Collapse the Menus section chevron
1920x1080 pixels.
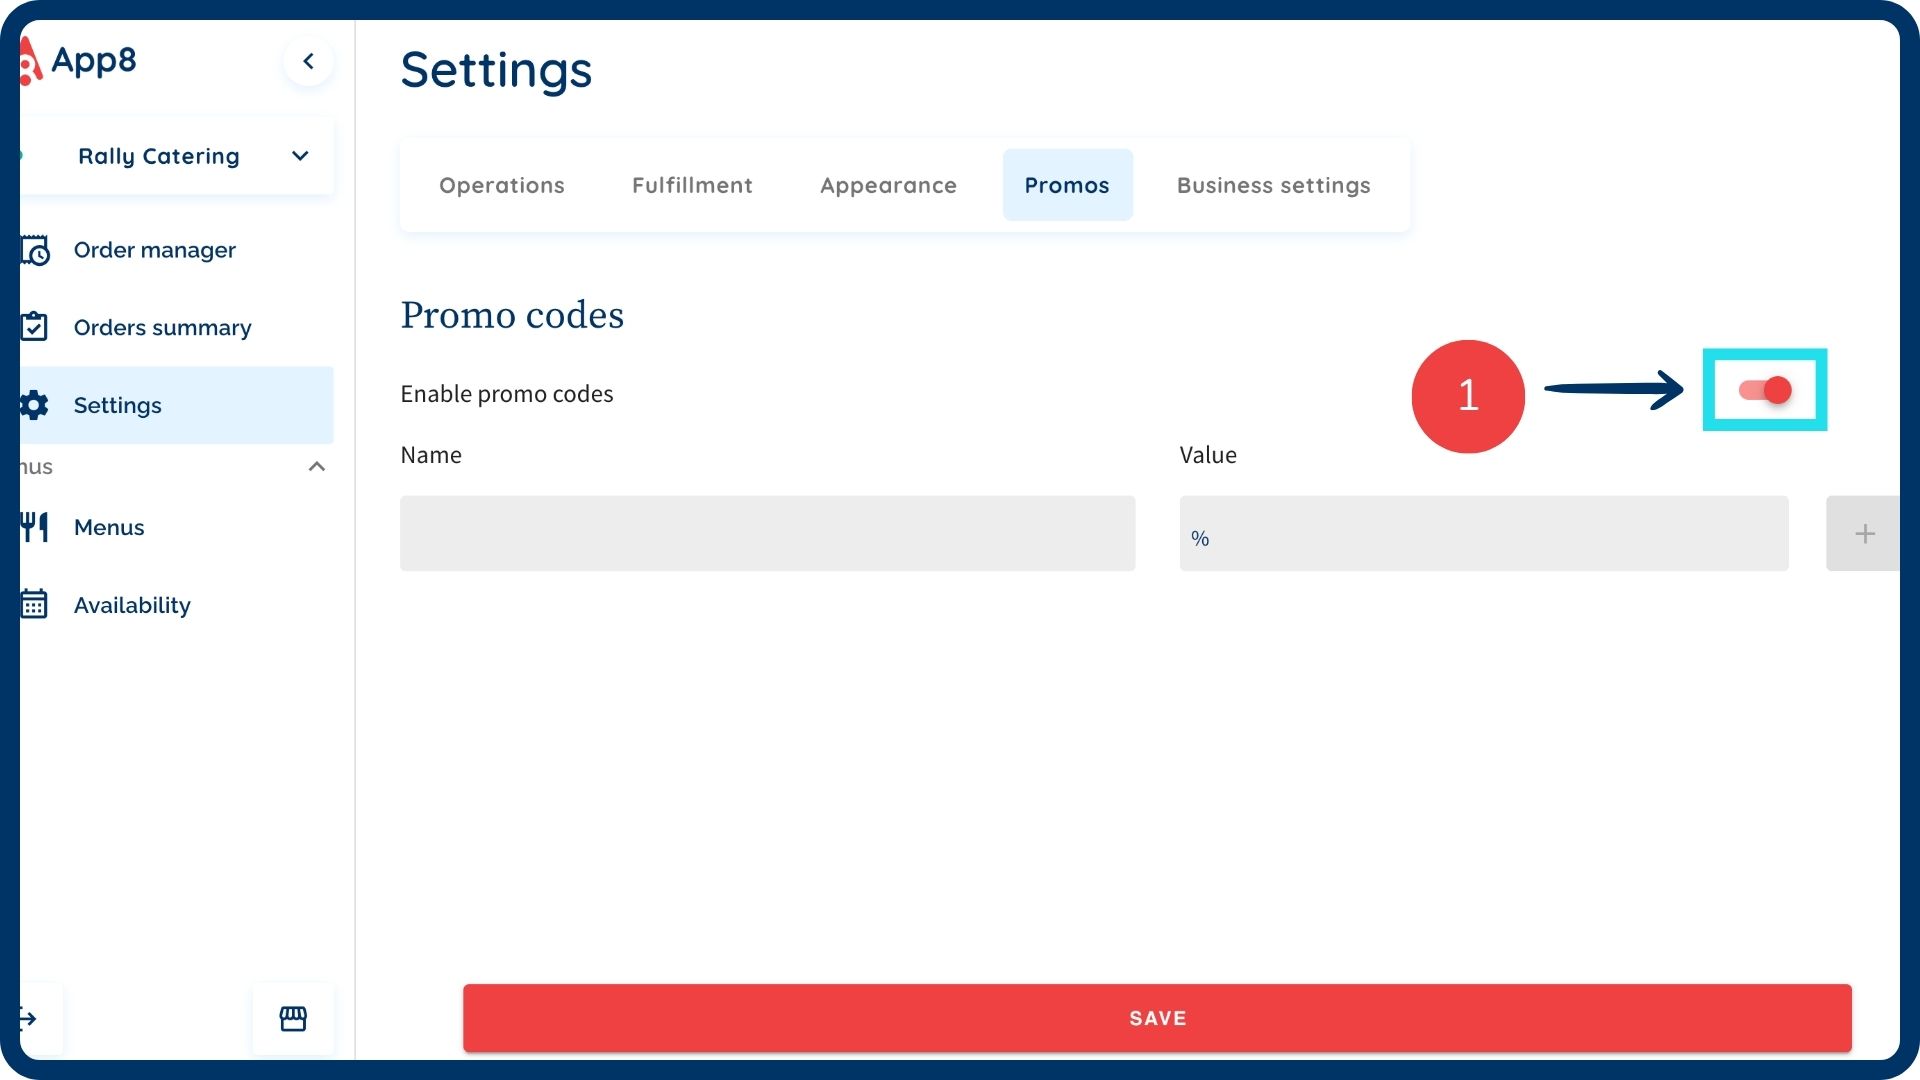pyautogui.click(x=317, y=467)
